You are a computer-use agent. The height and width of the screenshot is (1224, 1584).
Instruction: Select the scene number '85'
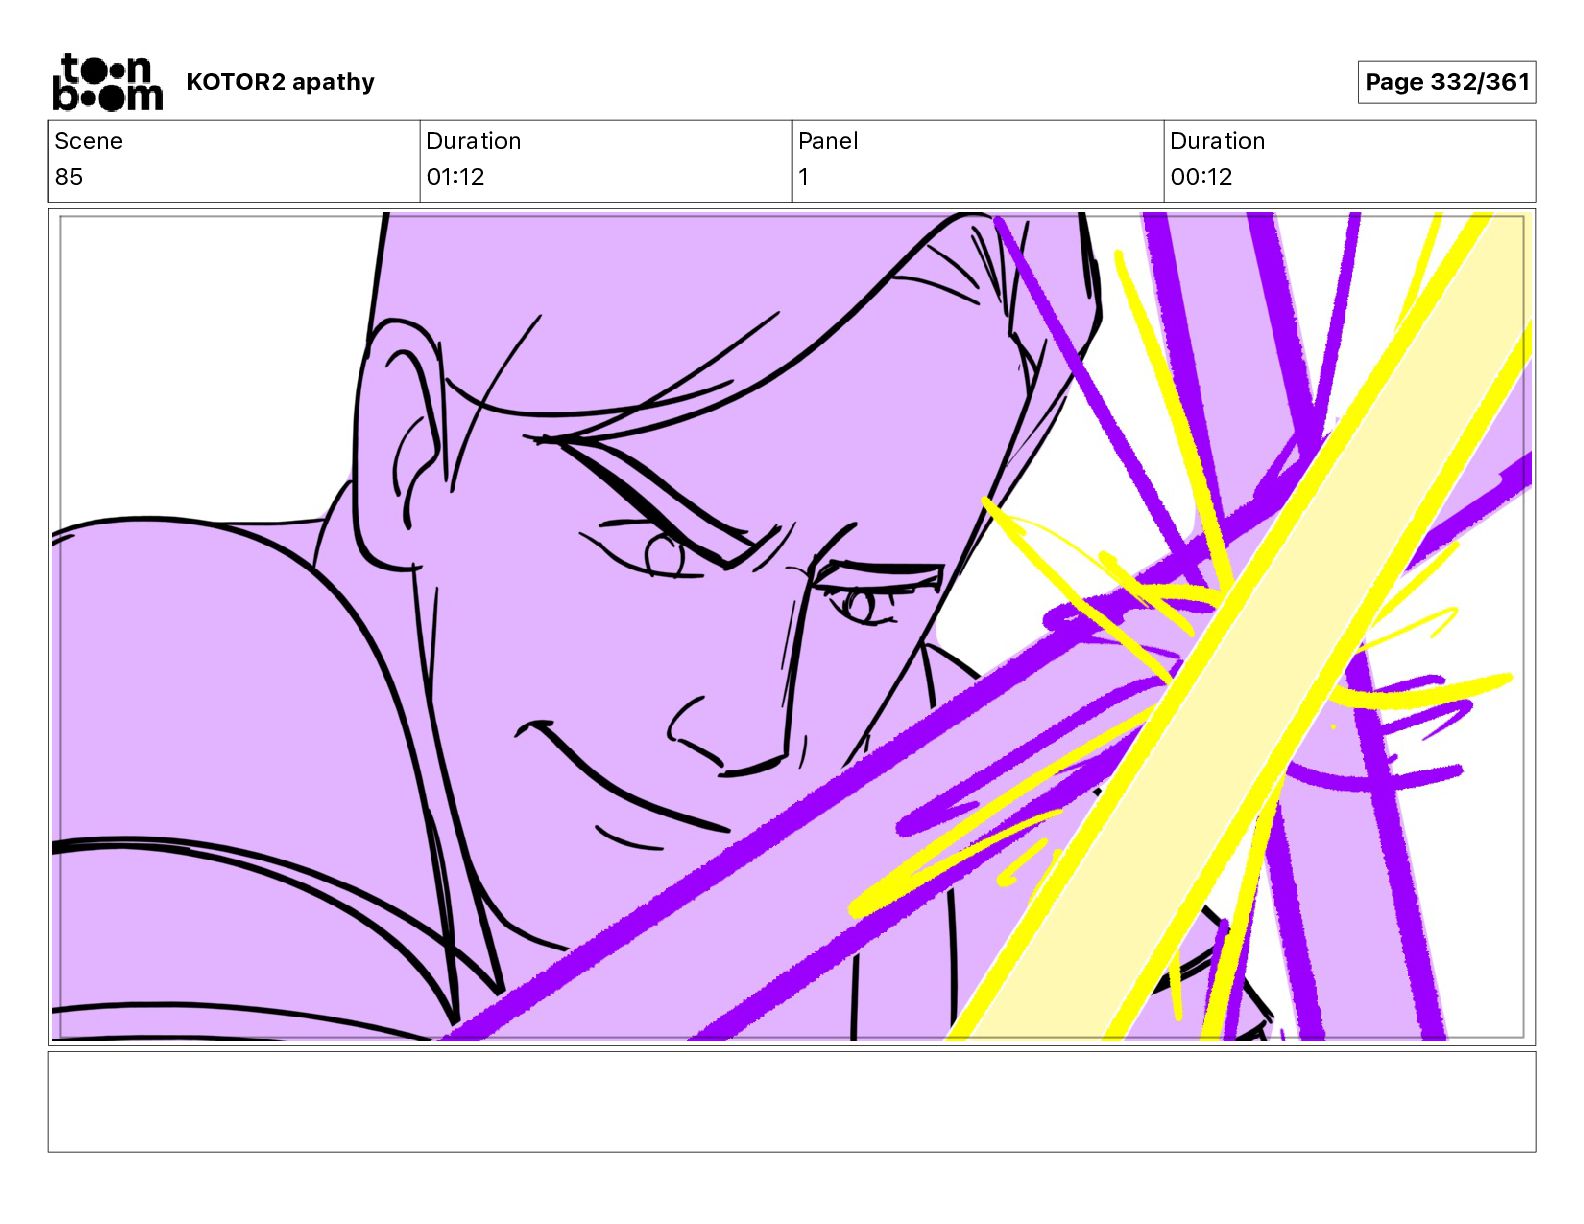tap(69, 177)
